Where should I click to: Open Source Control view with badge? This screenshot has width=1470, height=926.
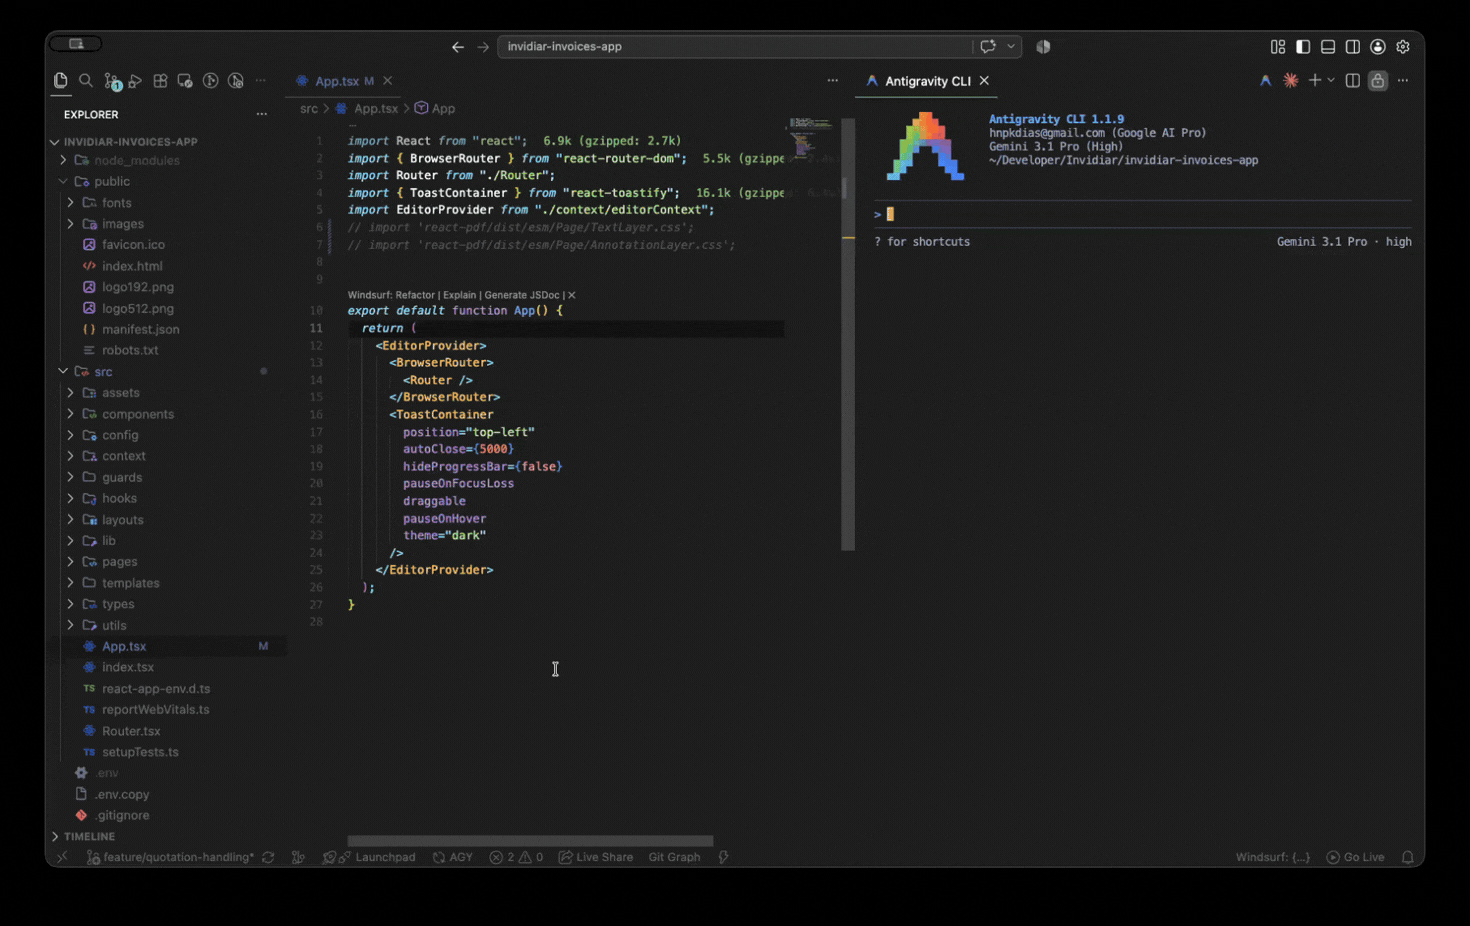point(112,82)
